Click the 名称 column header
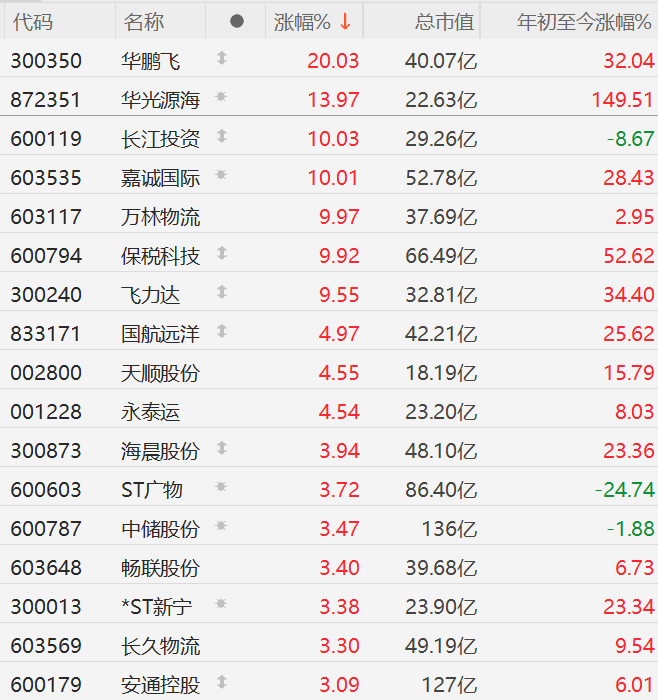The height and width of the screenshot is (700, 658). 144,22
